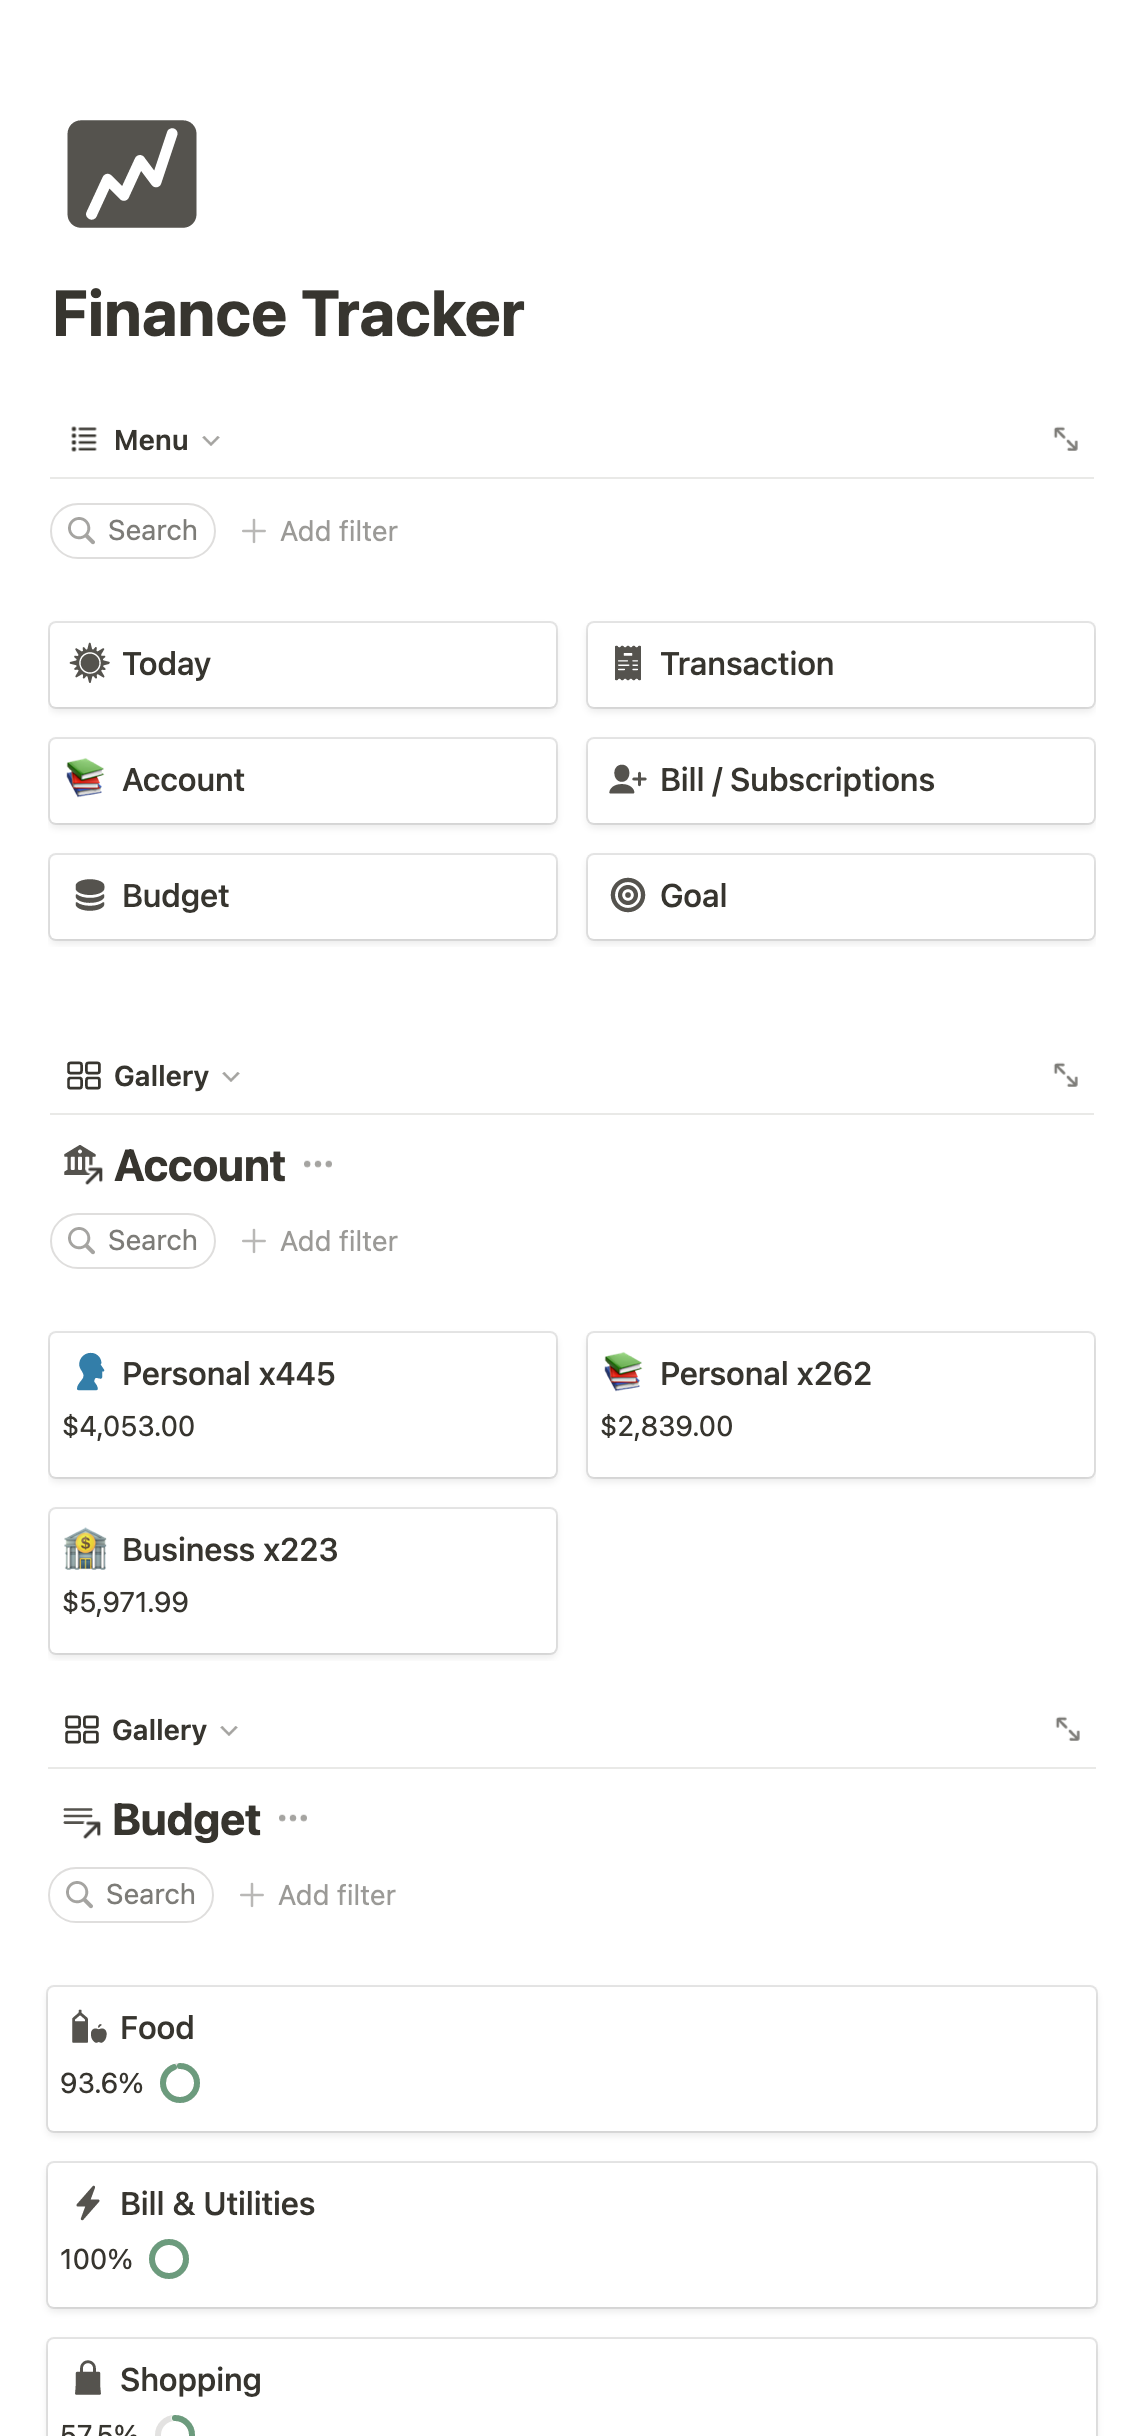Viewport: 1125px width, 2436px height.
Task: Add filter to the Menu view
Action: [x=320, y=531]
